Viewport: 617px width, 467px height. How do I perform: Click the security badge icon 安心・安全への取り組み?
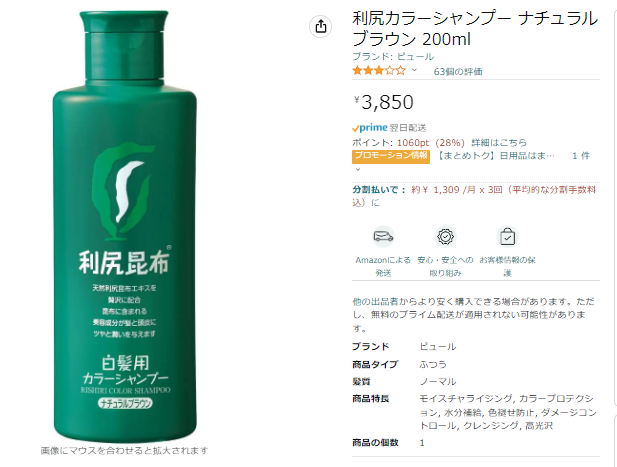(445, 236)
